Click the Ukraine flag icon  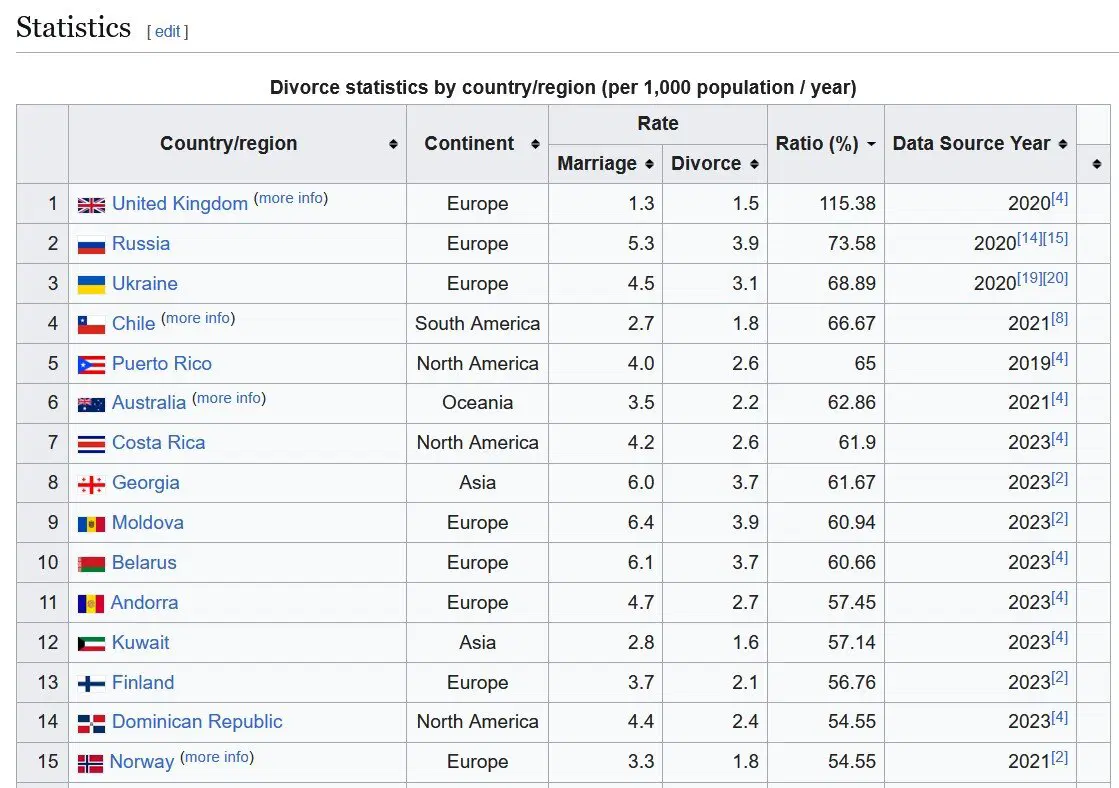pyautogui.click(x=91, y=285)
